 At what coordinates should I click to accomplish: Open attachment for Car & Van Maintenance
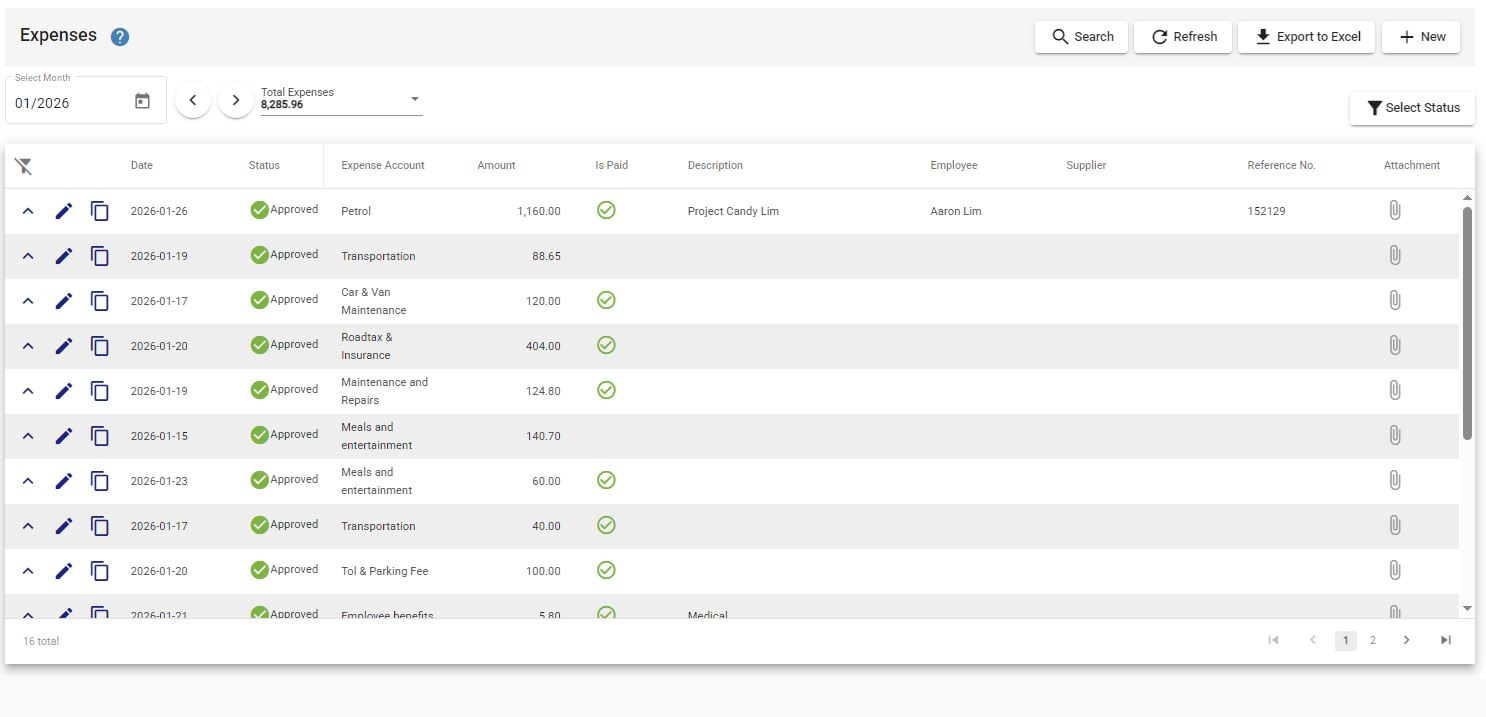(x=1395, y=301)
